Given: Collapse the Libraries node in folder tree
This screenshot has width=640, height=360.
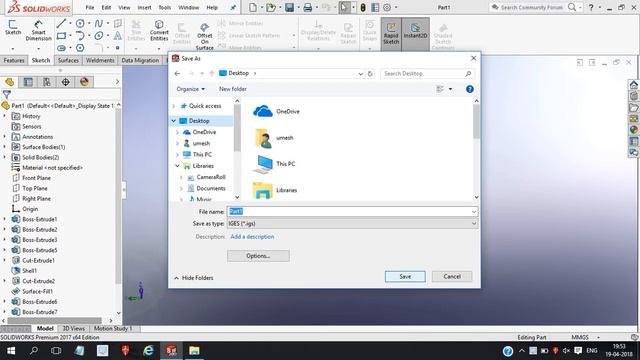Looking at the screenshot, I should 177,166.
